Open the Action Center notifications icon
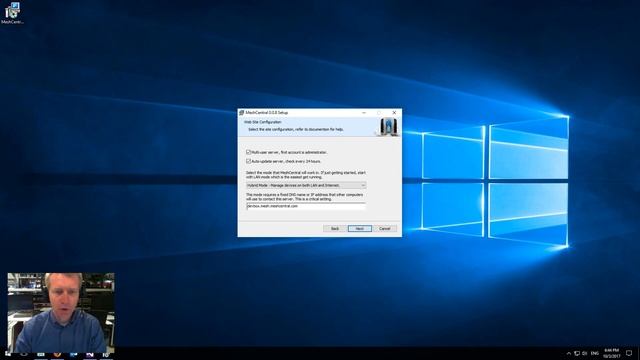Image resolution: width=640 pixels, height=360 pixels. coord(629,353)
